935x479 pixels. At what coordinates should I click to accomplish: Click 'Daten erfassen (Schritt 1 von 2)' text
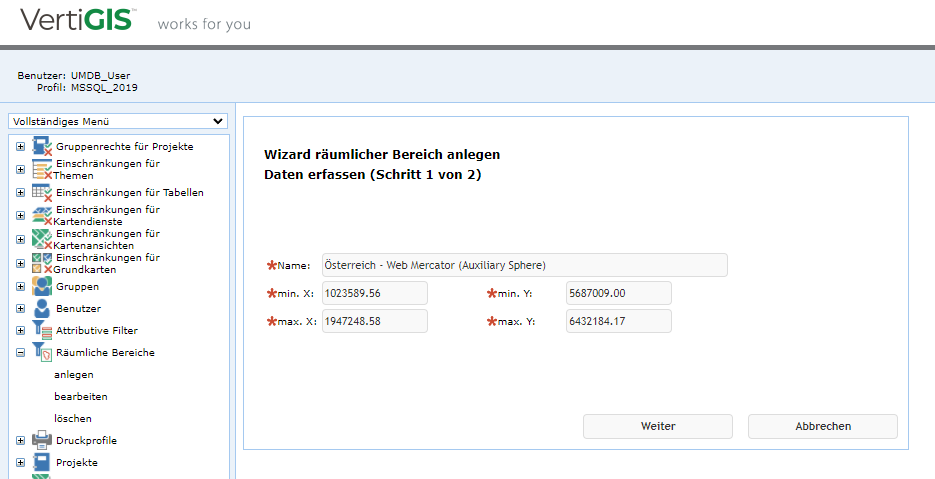pos(372,176)
